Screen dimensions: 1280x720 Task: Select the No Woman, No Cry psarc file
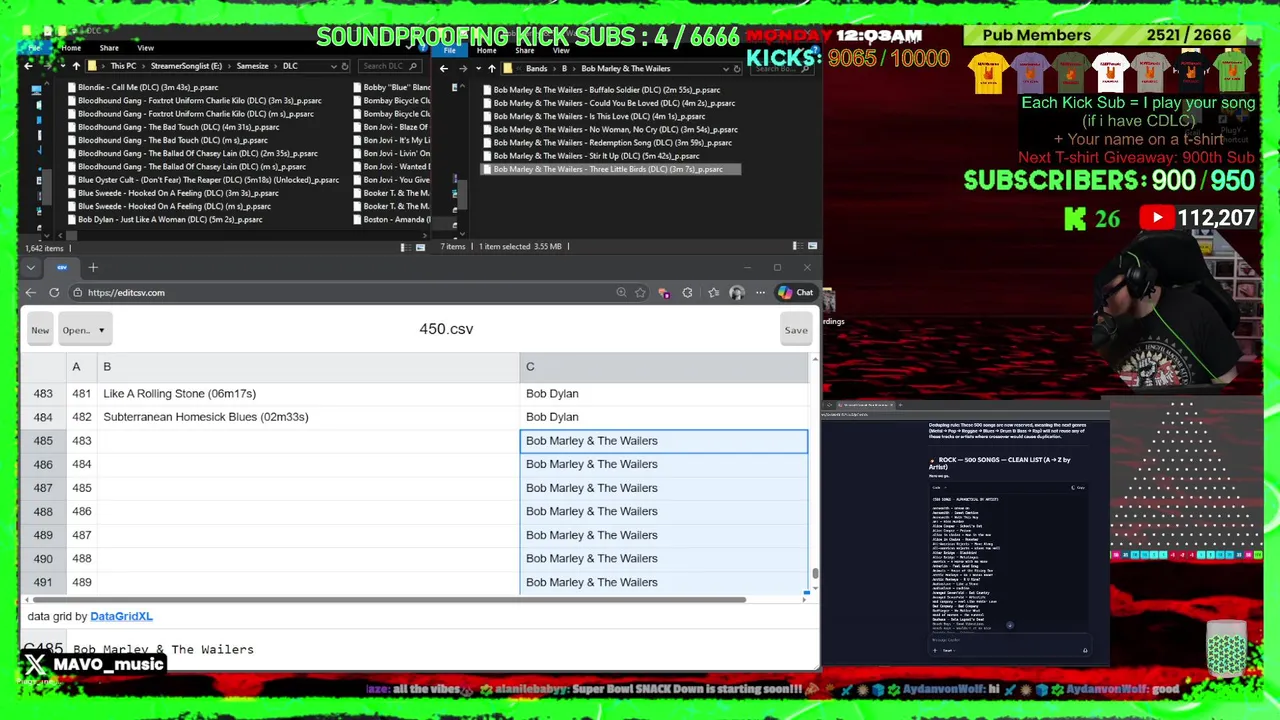pos(609,129)
